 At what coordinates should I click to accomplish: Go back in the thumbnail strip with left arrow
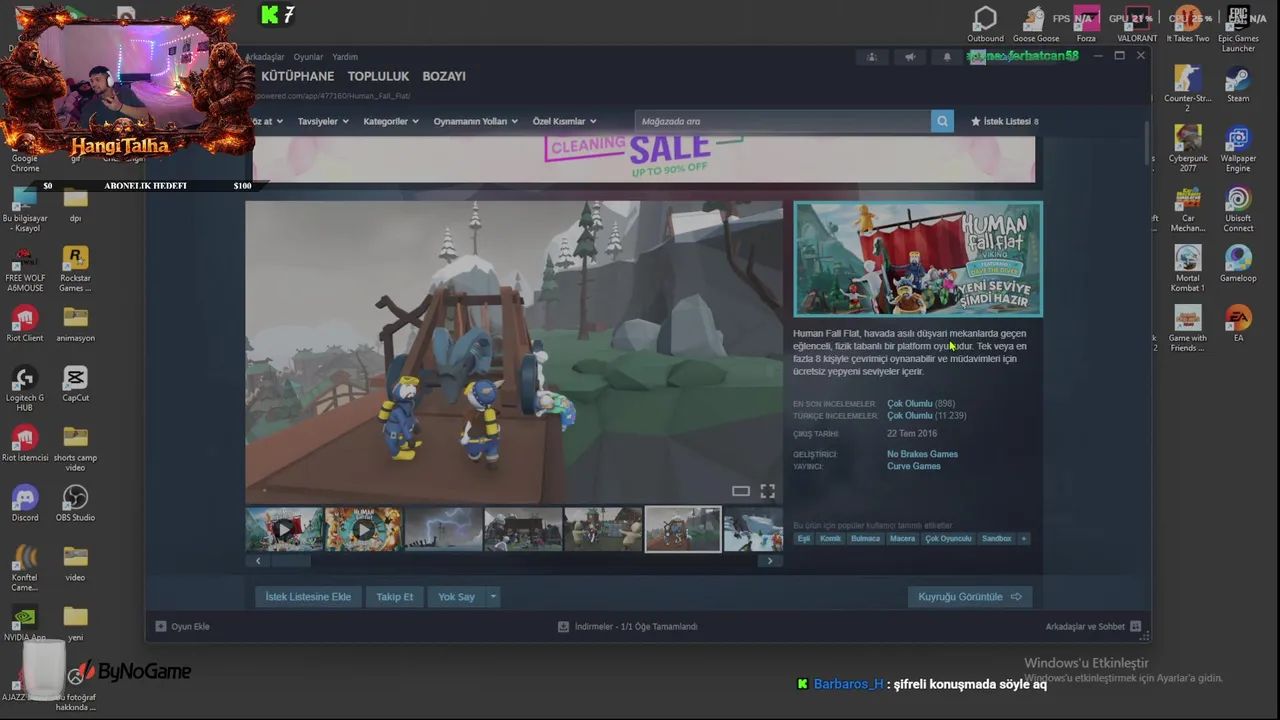click(258, 561)
